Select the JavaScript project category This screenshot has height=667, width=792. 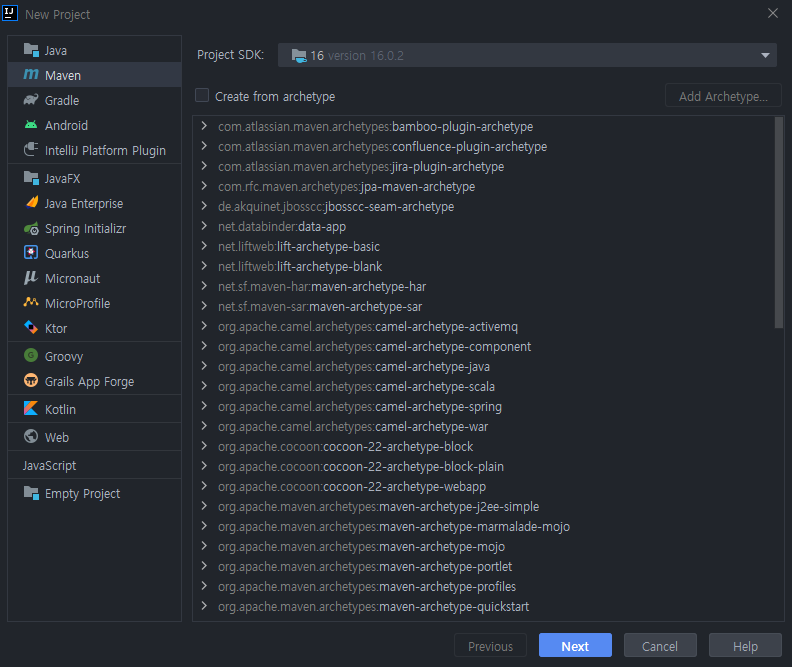point(50,466)
